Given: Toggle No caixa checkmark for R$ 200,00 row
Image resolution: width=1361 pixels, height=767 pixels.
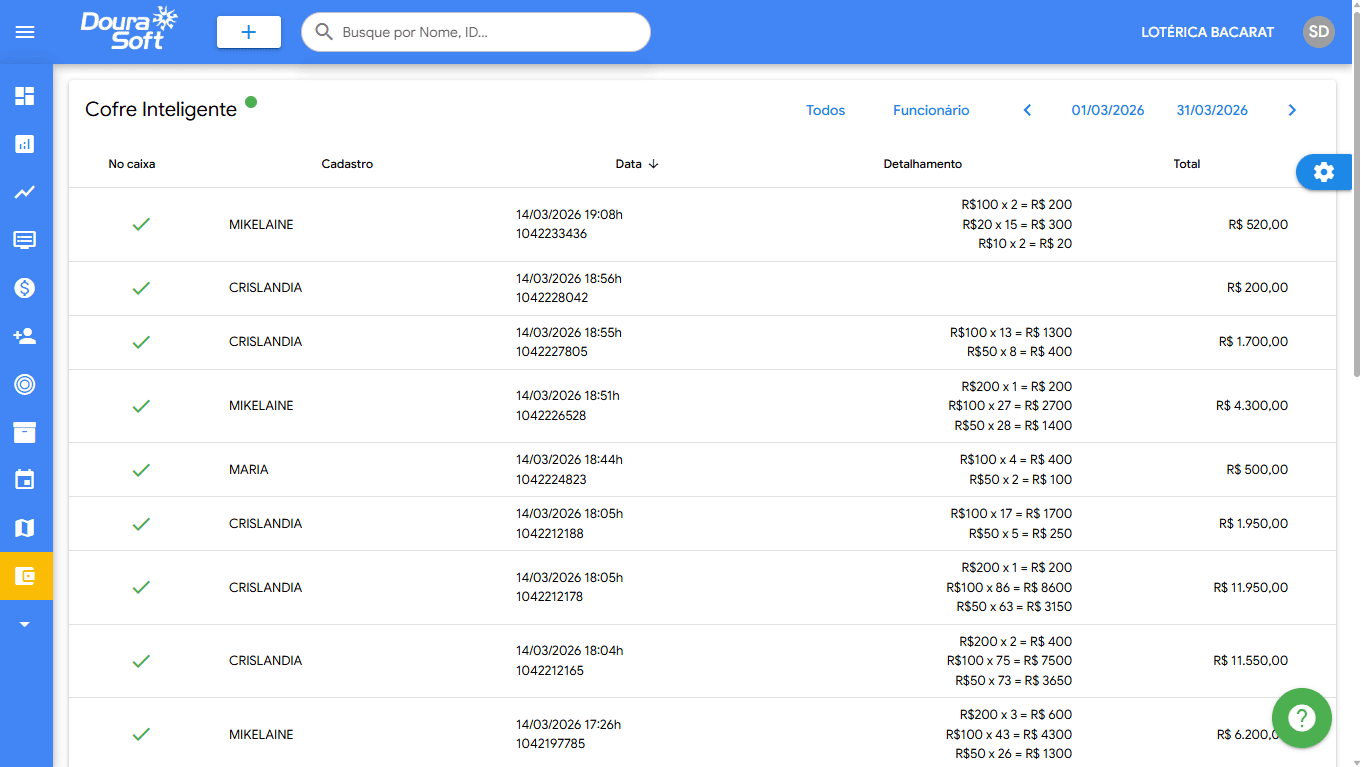Looking at the screenshot, I should coord(141,288).
